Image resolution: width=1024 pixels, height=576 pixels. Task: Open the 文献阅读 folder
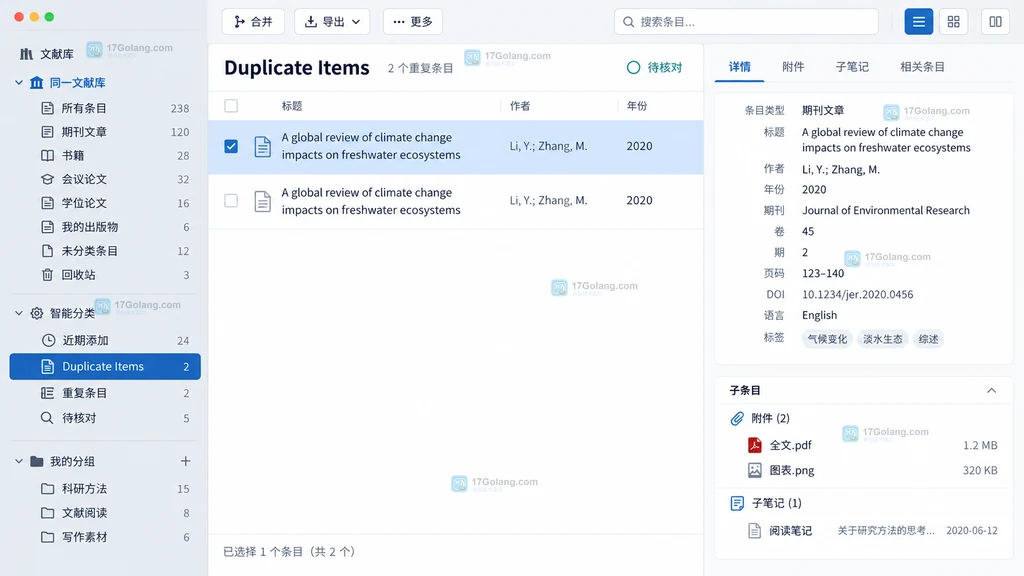tap(105, 513)
